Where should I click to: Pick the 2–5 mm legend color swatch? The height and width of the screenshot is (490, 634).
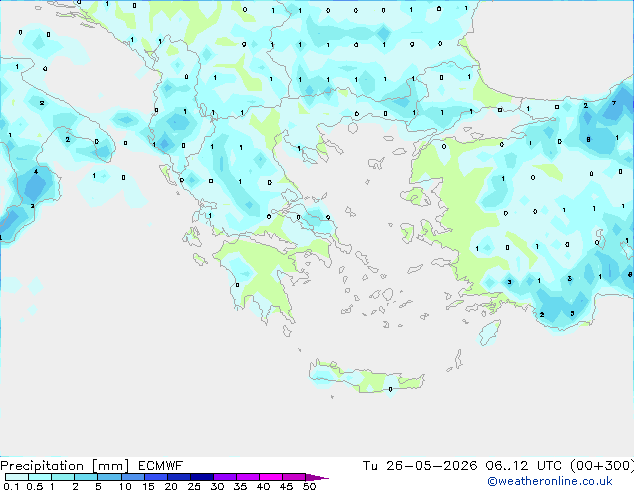(x=86, y=477)
